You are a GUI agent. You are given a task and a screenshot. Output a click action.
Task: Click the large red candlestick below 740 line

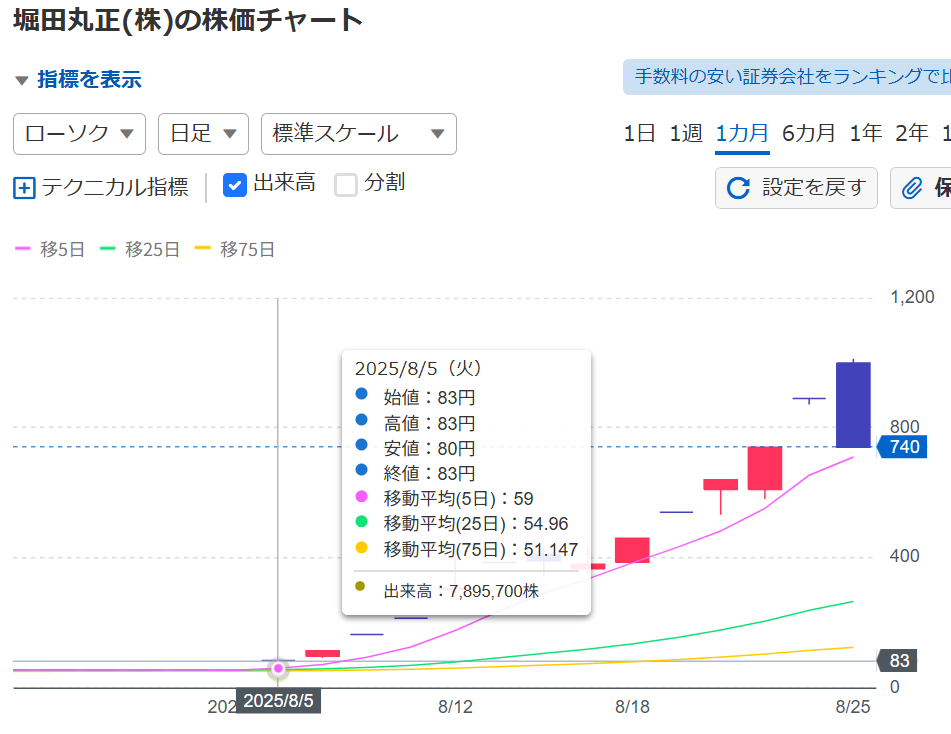click(x=764, y=468)
